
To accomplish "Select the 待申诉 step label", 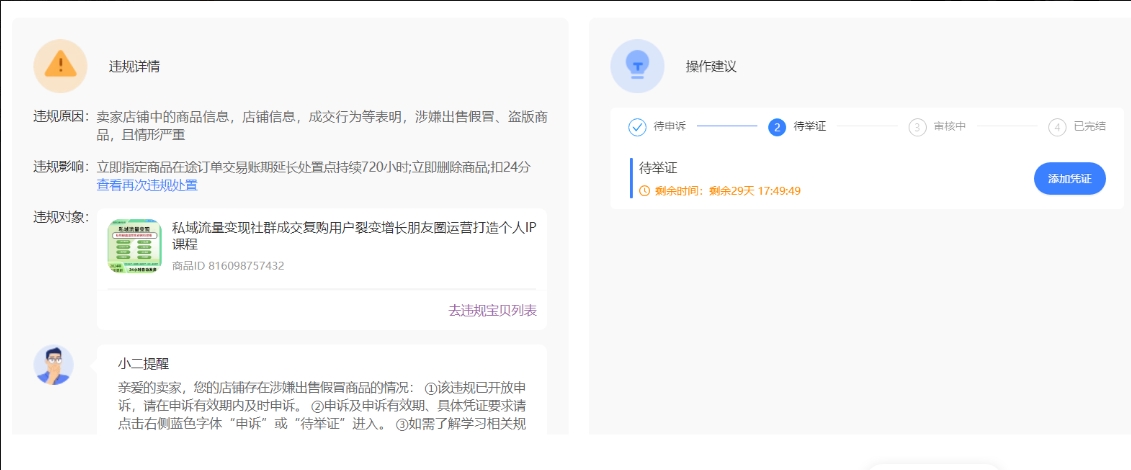I will (668, 127).
